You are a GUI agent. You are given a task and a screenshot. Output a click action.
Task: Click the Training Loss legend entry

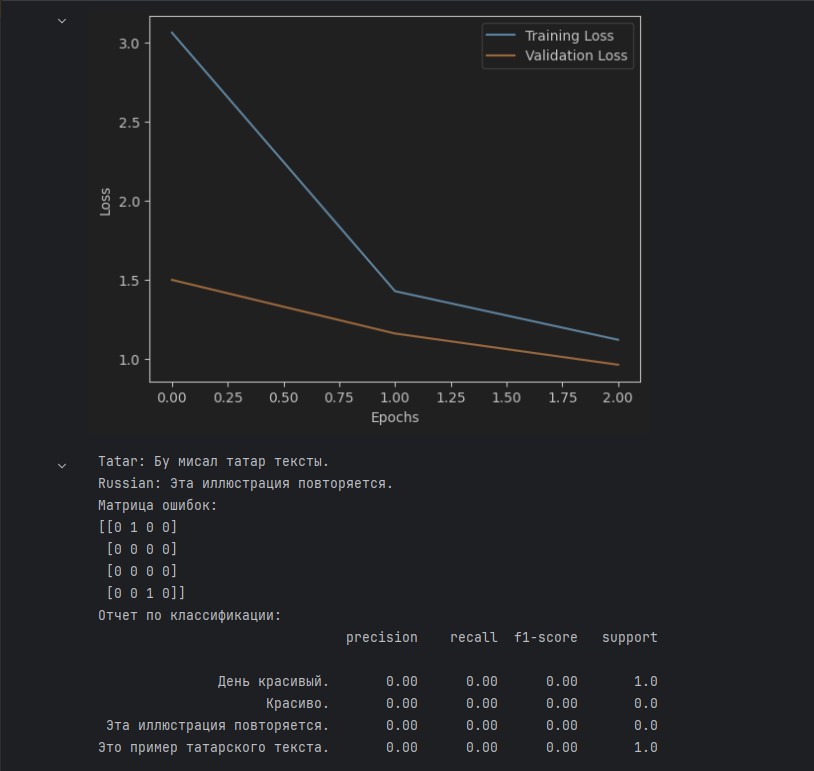click(x=550, y=36)
